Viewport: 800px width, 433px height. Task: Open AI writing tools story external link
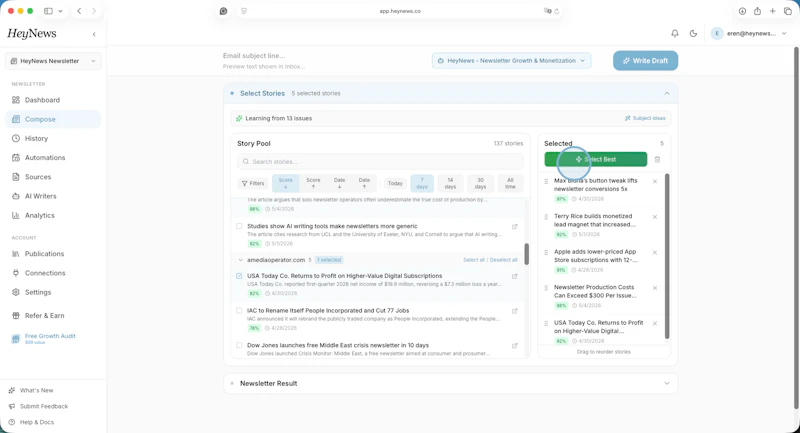coord(514,226)
